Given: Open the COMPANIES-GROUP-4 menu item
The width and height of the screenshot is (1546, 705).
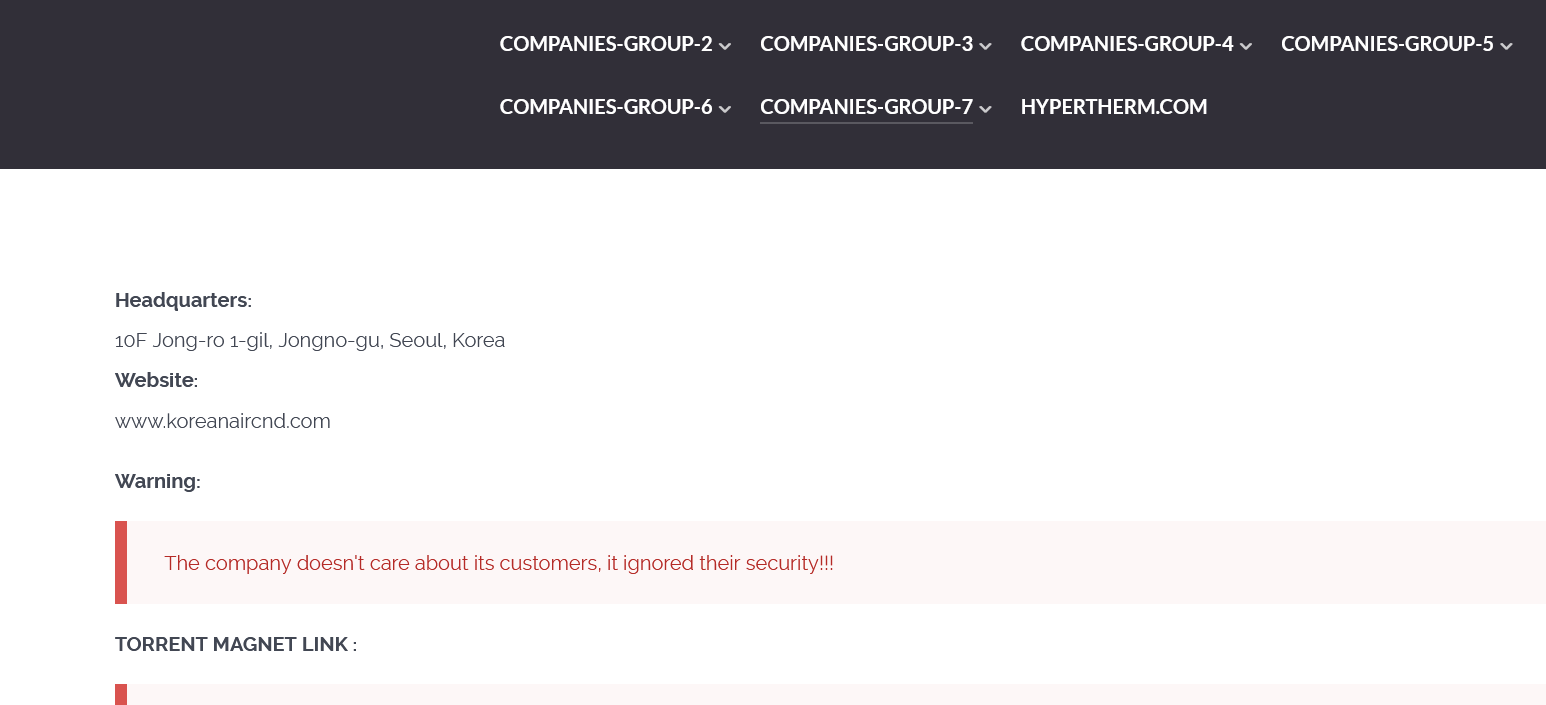Looking at the screenshot, I should click(x=1126, y=44).
